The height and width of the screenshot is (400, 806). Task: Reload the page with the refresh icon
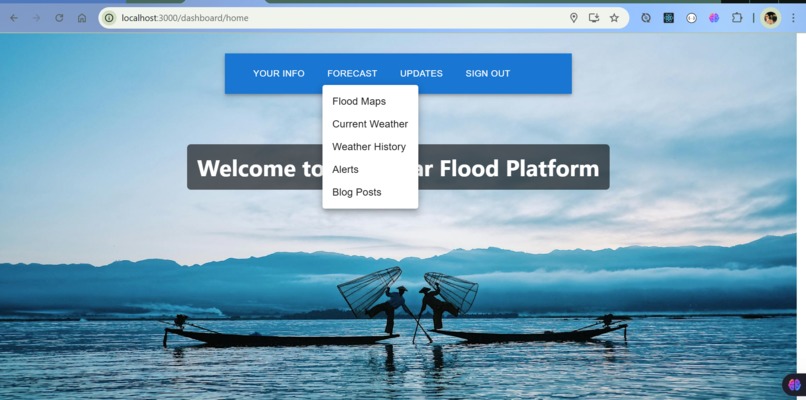click(59, 18)
